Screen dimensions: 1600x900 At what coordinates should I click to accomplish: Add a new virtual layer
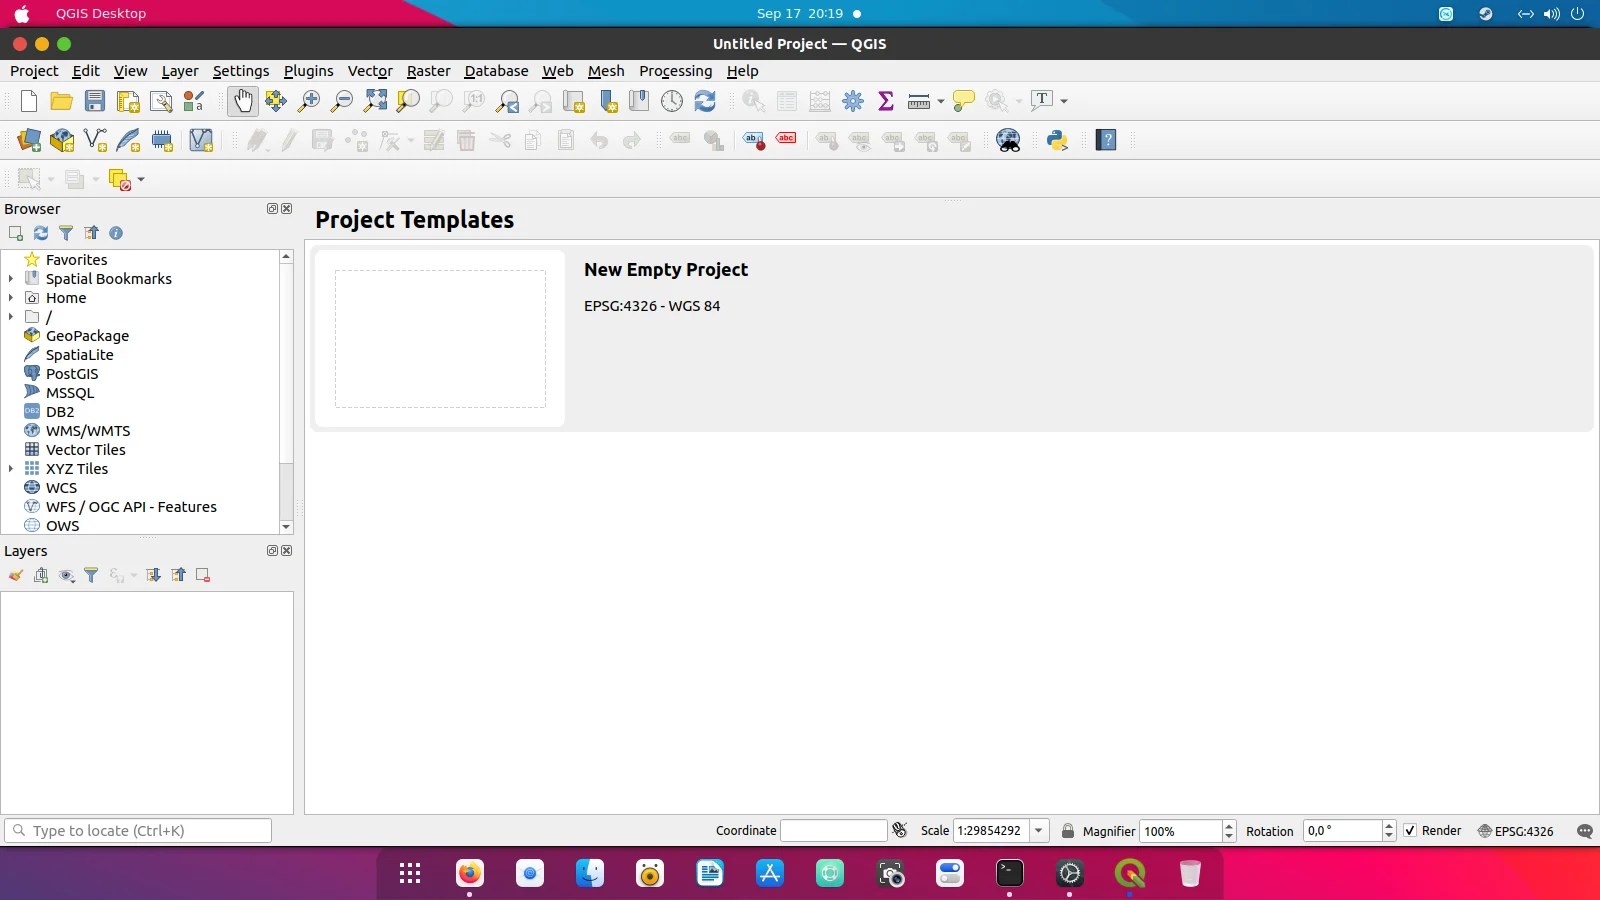201,140
